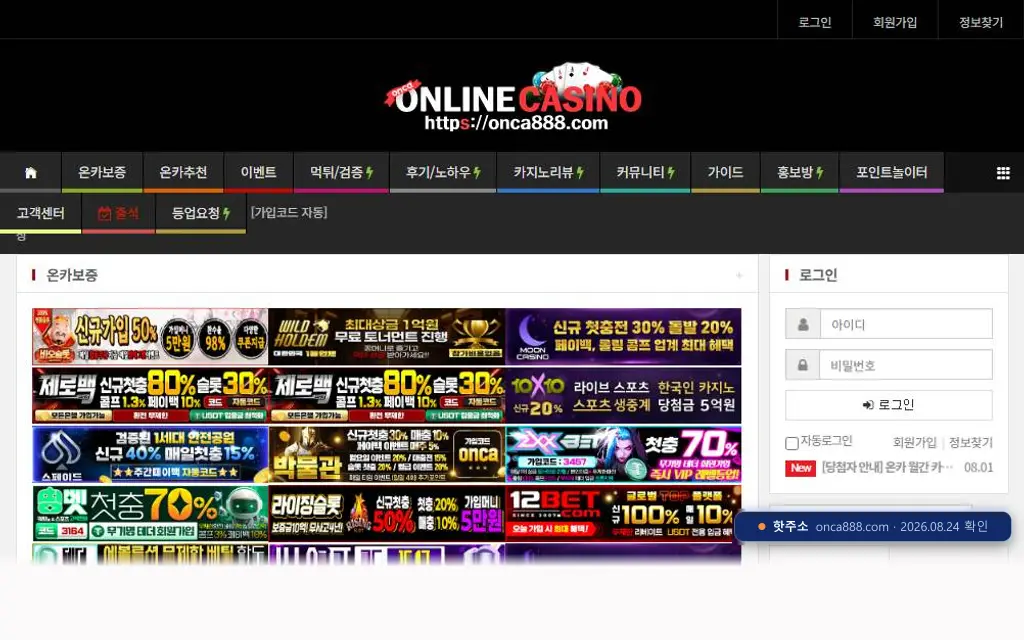Click the lock icon beside the 비밀번호 field

pyautogui.click(x=803, y=365)
